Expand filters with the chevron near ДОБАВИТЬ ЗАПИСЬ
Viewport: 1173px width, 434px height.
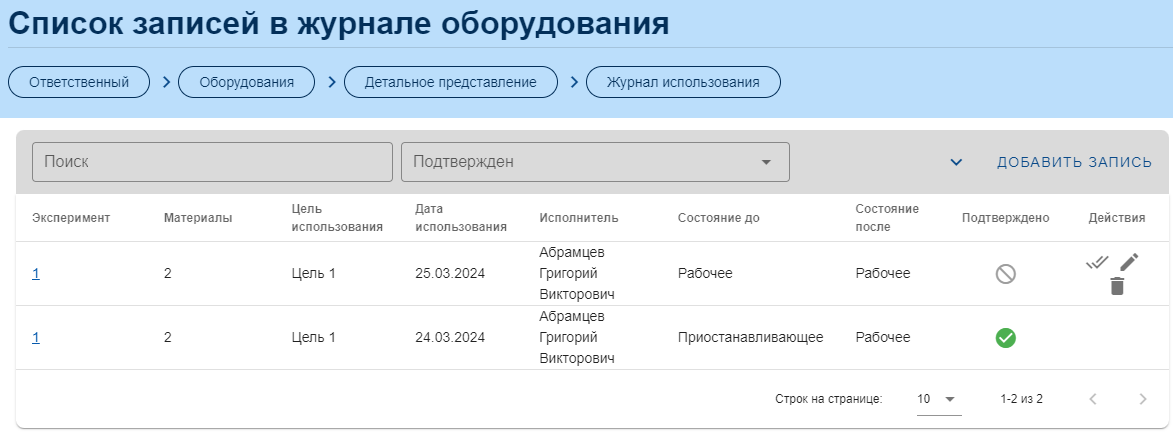click(x=956, y=162)
